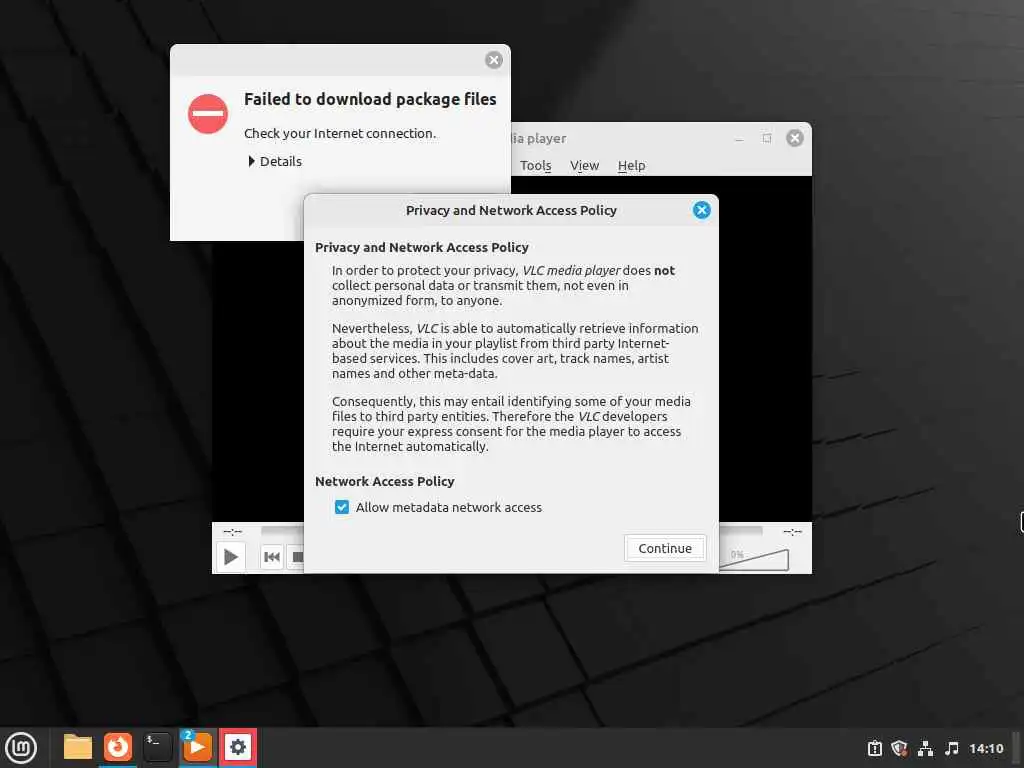Minimize the VLC media player window

click(739, 138)
